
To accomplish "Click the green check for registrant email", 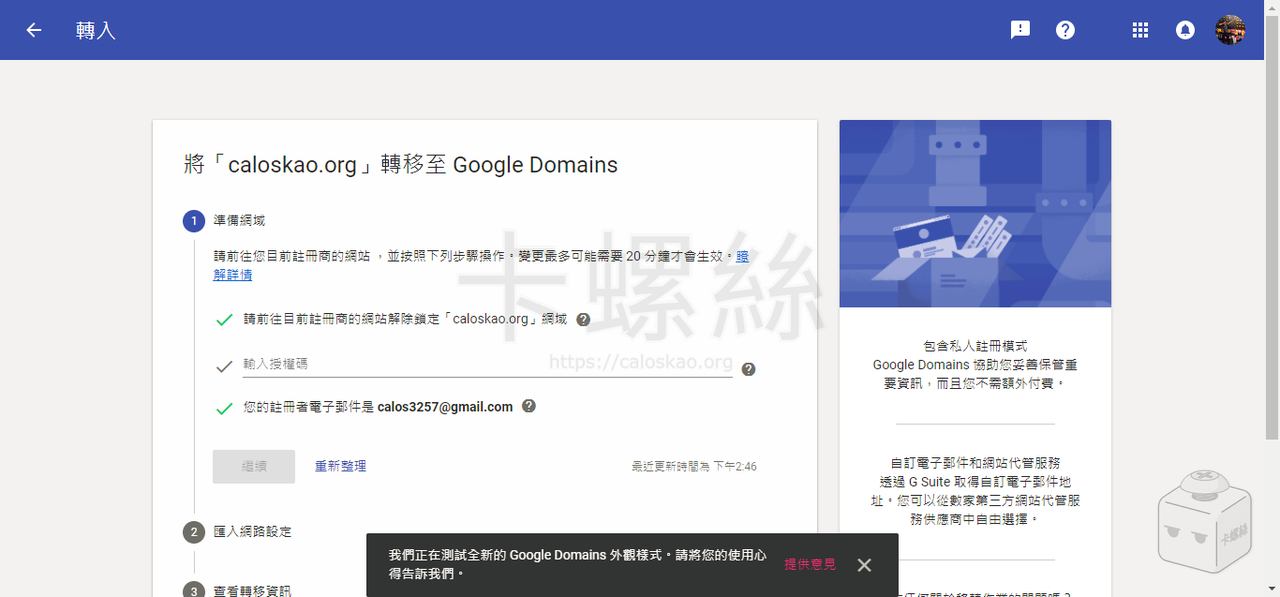I will point(224,408).
